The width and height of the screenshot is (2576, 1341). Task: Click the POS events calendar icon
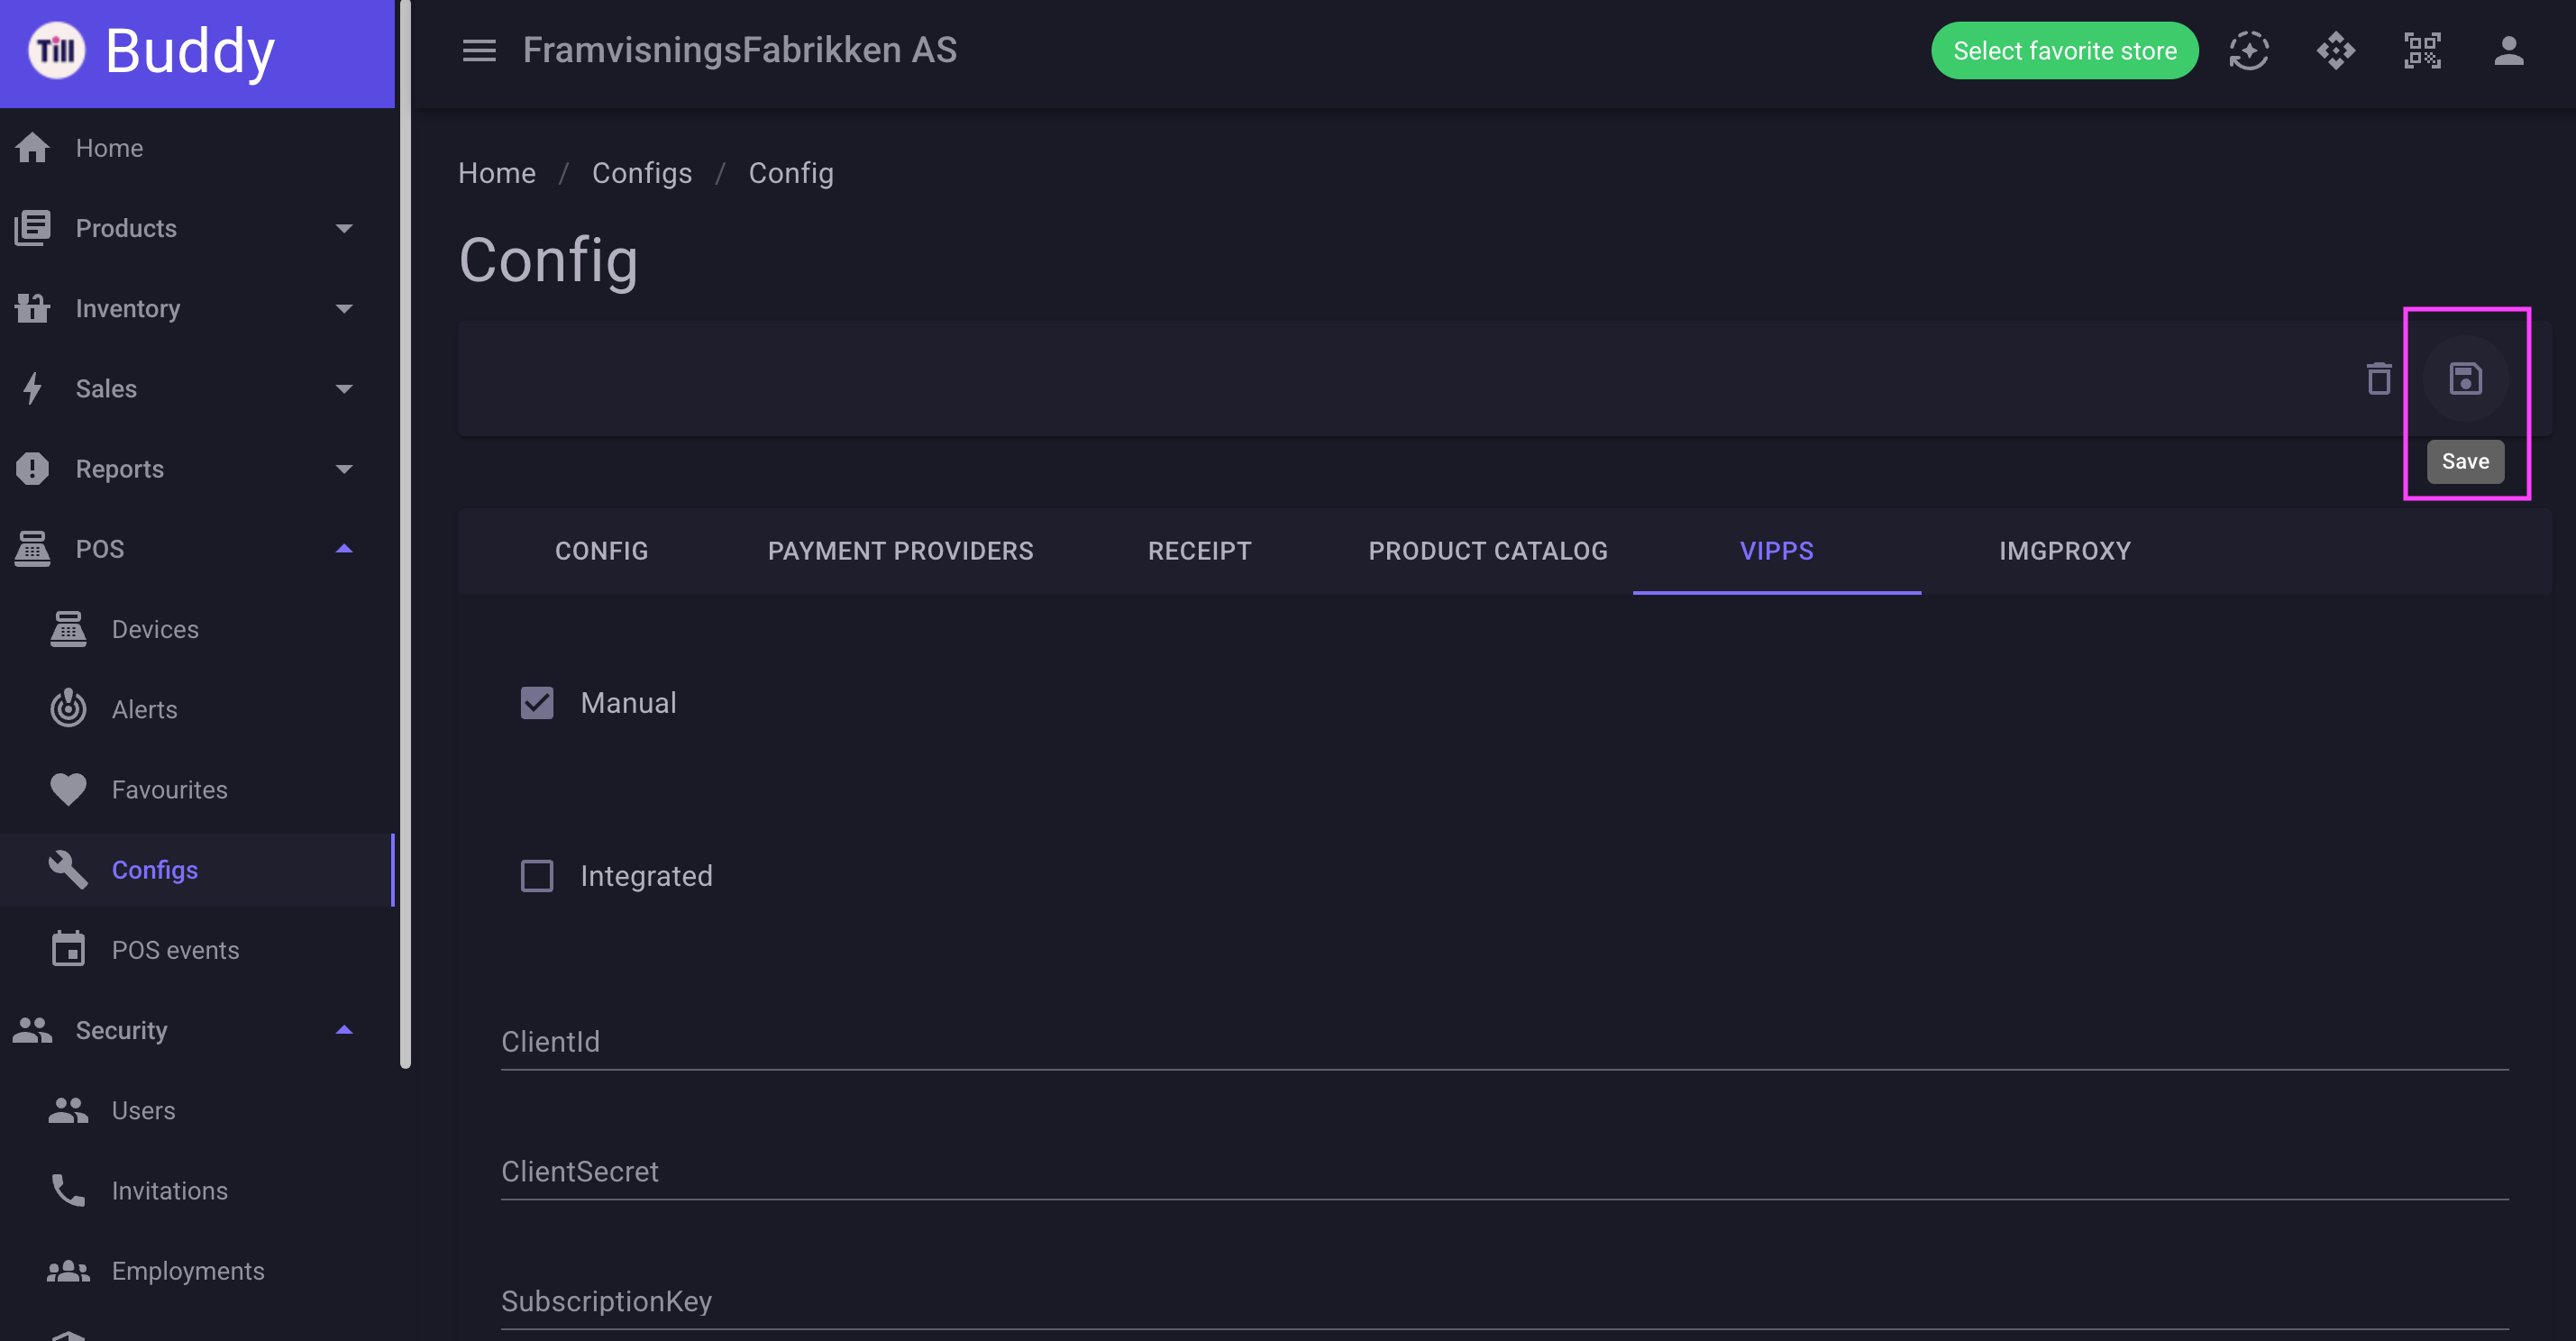68,949
